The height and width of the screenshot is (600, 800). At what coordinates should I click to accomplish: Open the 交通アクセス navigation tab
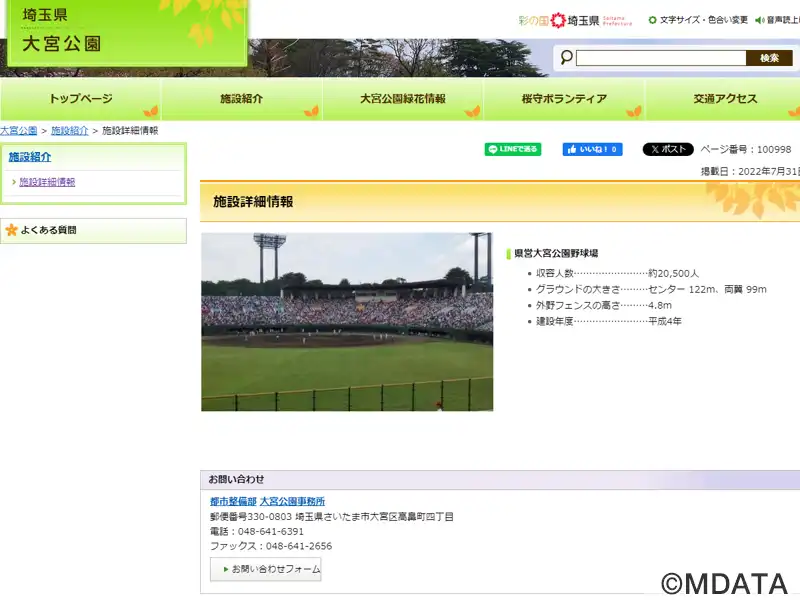pos(725,99)
